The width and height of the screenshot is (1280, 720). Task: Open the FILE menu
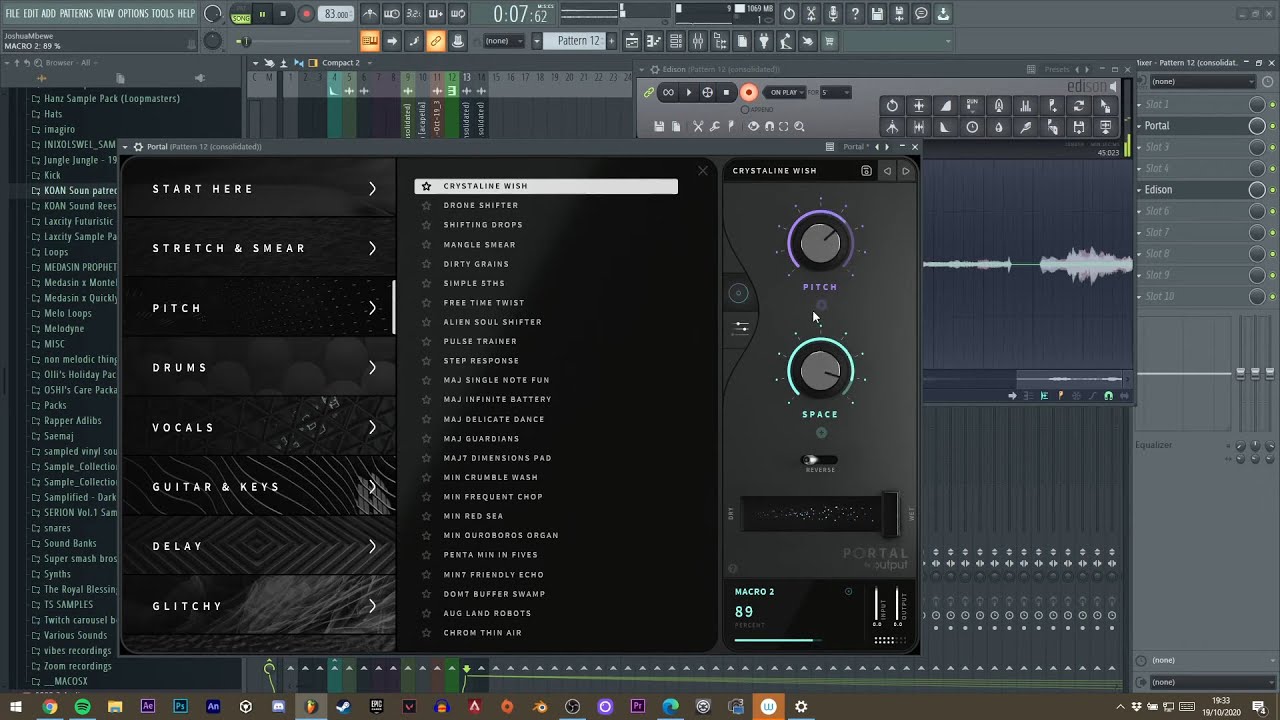pos(13,14)
